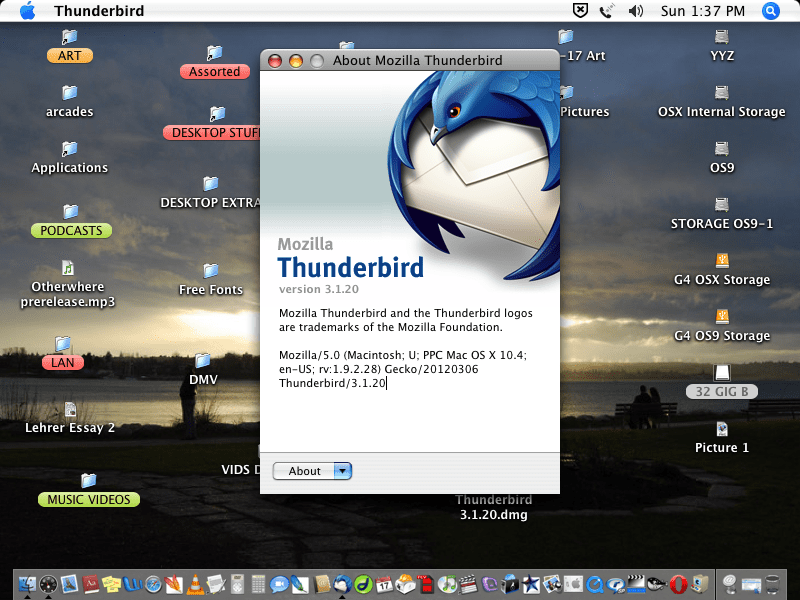Image resolution: width=800 pixels, height=600 pixels.
Task: Launch Opera from the Dock
Action: click(679, 585)
